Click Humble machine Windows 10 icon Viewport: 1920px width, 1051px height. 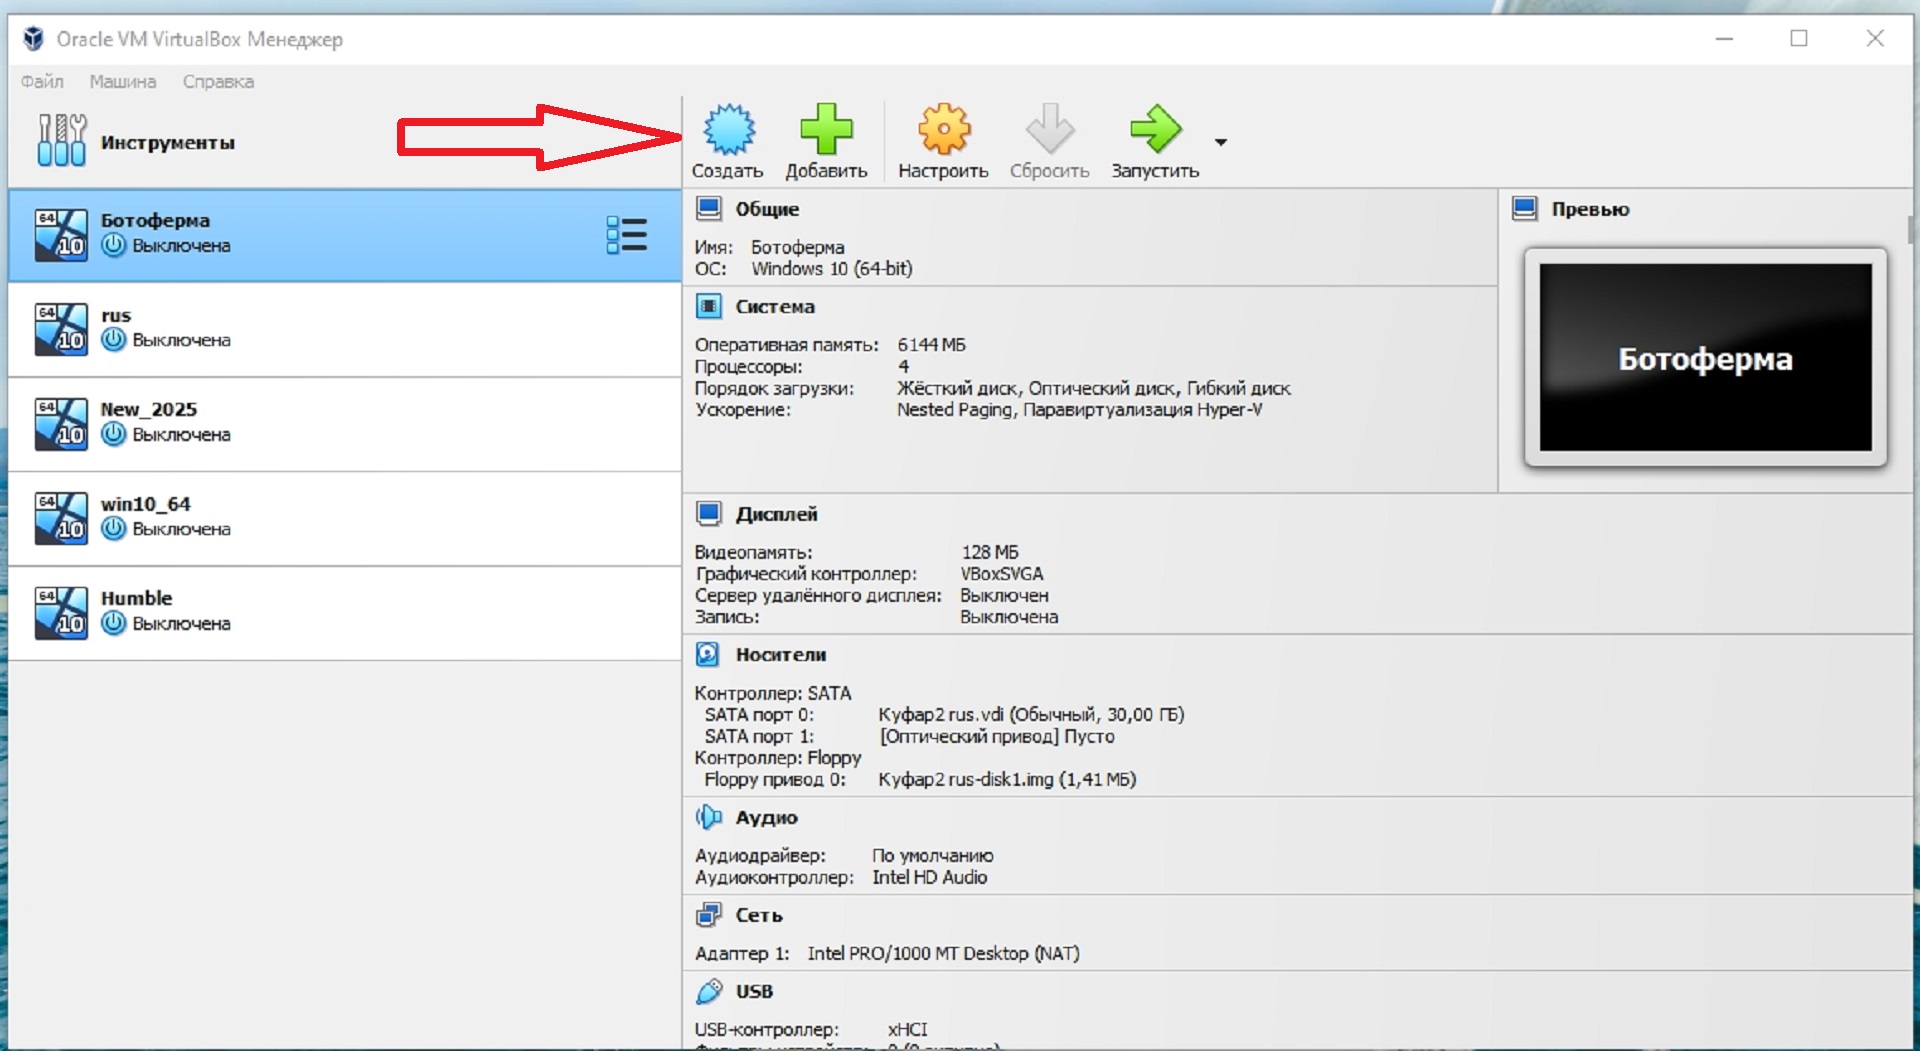pyautogui.click(x=61, y=613)
